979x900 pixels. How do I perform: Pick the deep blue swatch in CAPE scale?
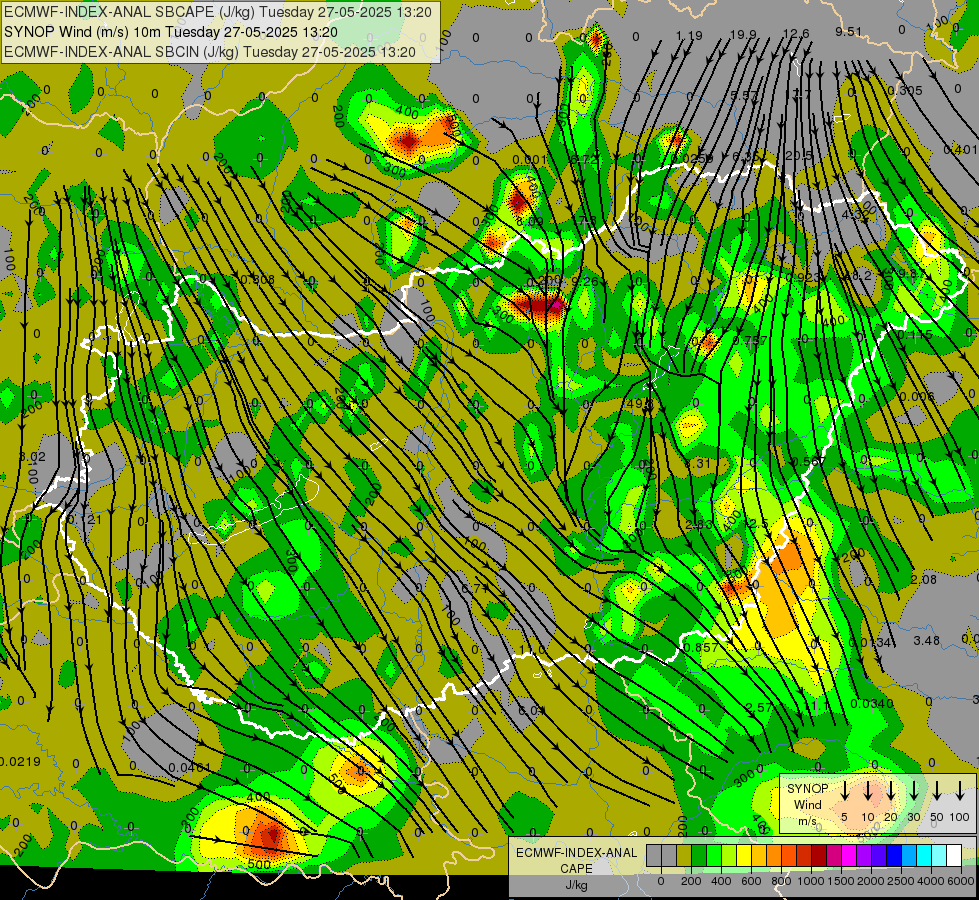point(894,855)
